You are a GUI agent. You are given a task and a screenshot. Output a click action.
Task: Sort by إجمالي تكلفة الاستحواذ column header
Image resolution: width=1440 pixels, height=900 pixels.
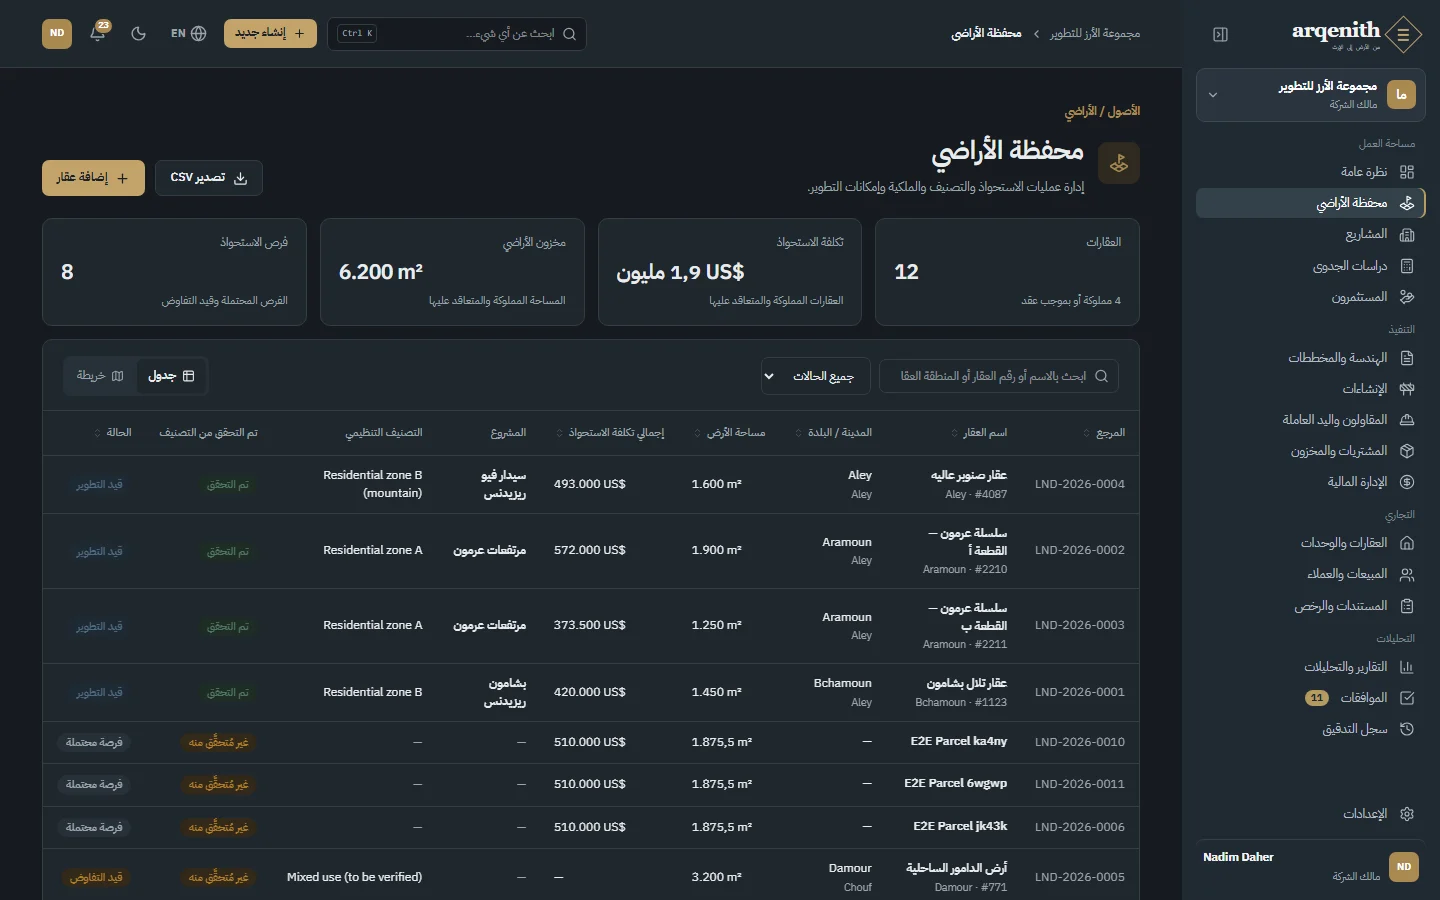tap(610, 433)
